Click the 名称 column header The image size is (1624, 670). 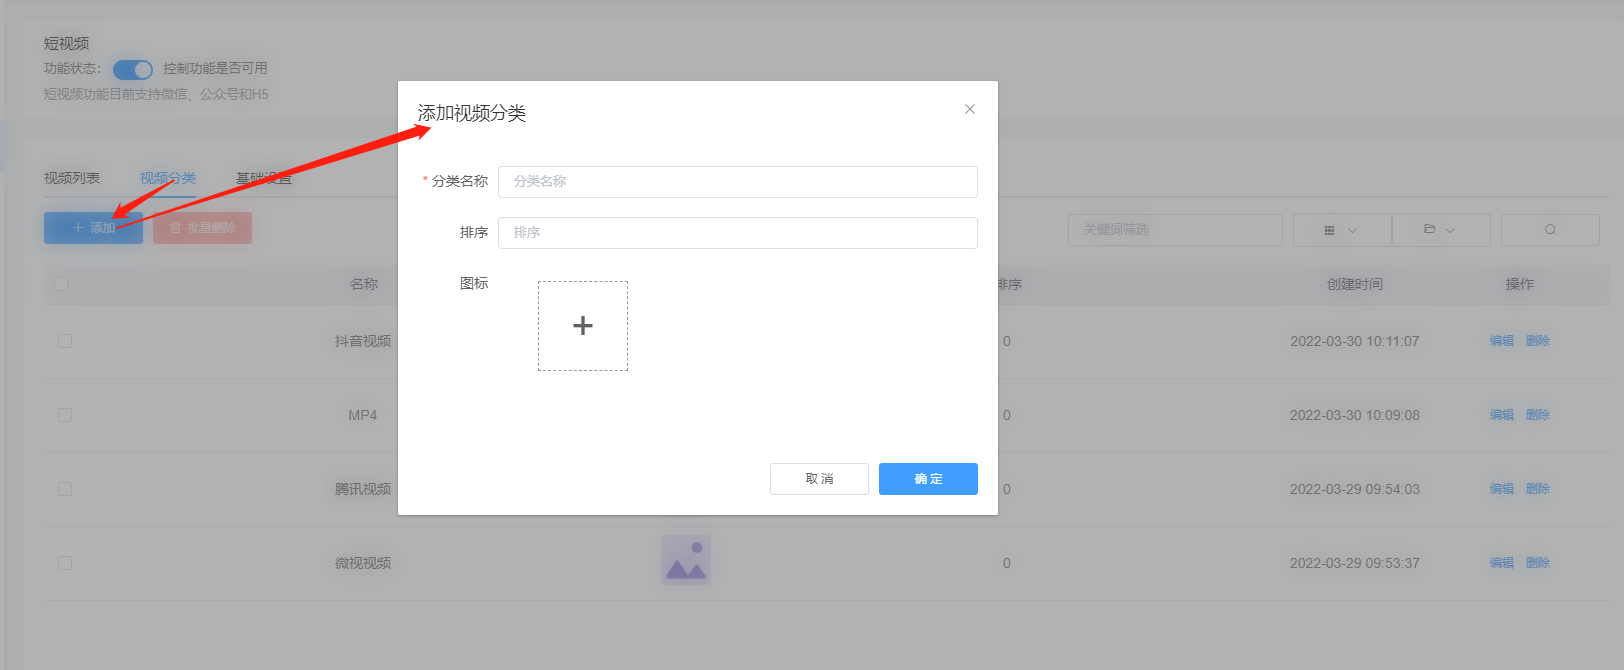[x=364, y=284]
